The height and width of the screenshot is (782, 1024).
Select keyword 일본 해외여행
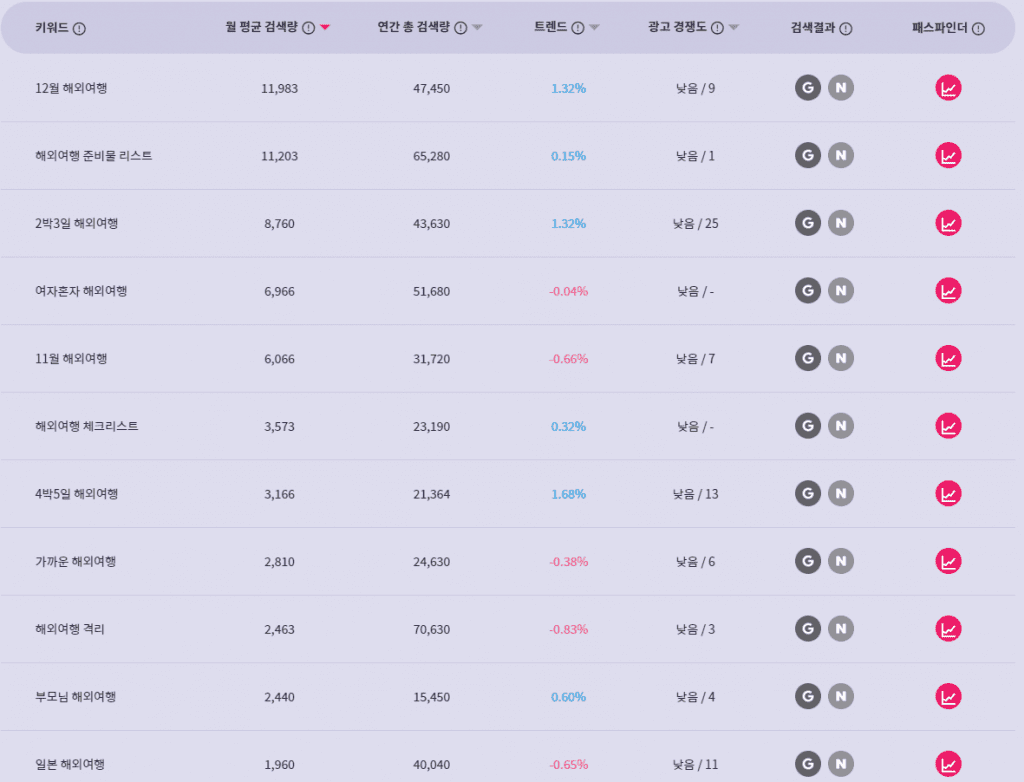click(x=70, y=764)
